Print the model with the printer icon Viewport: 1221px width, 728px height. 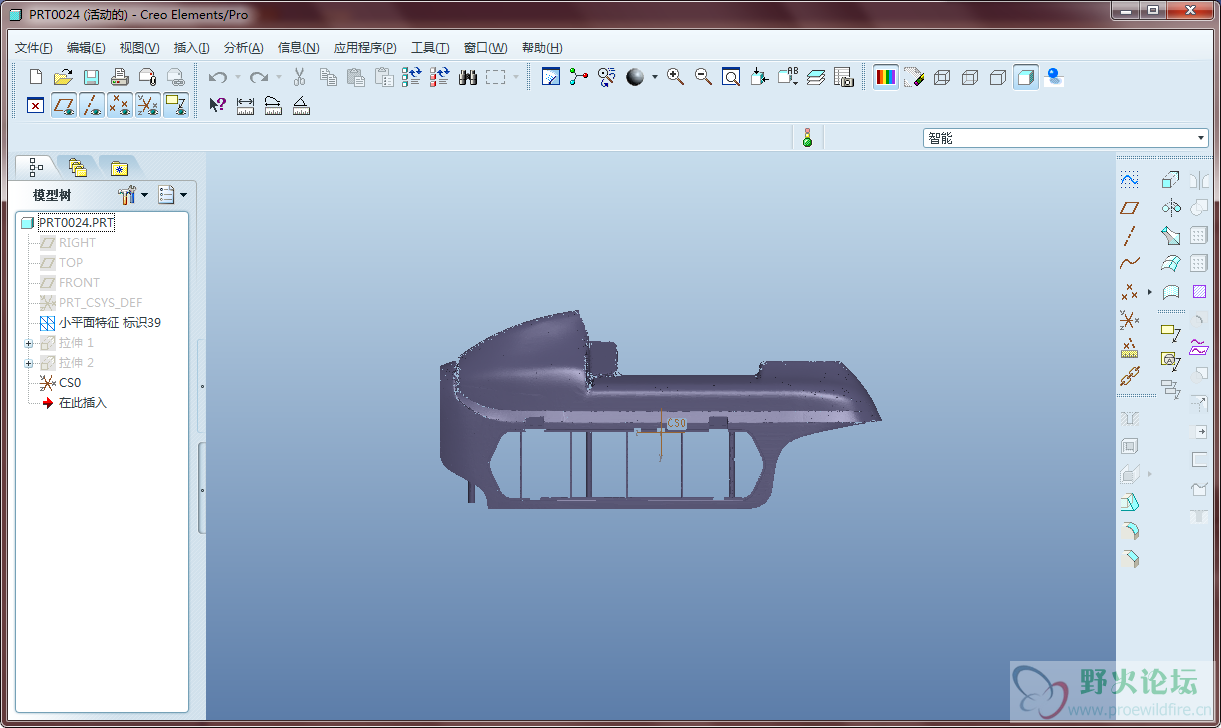point(119,77)
